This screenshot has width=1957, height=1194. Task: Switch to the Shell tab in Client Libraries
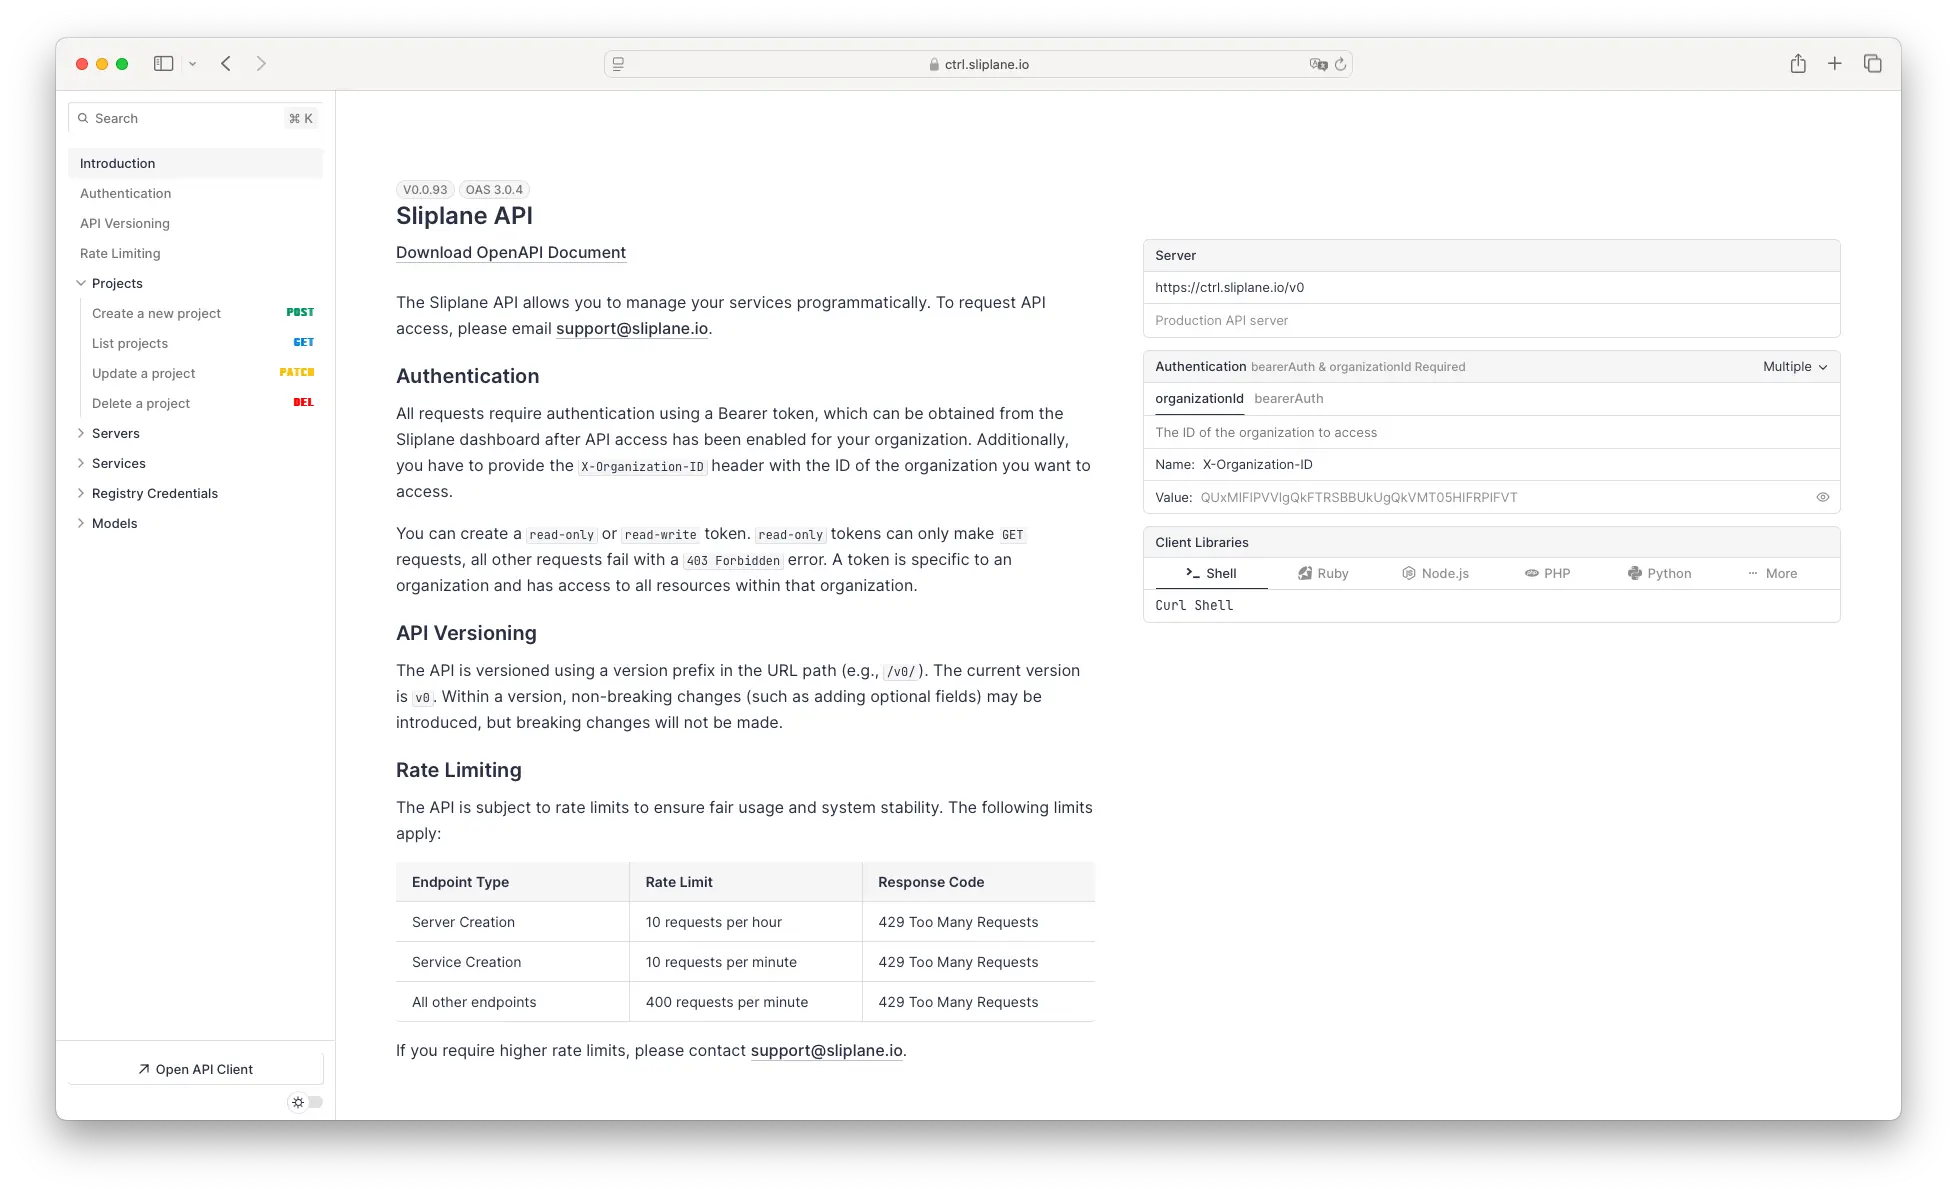pyautogui.click(x=1211, y=573)
